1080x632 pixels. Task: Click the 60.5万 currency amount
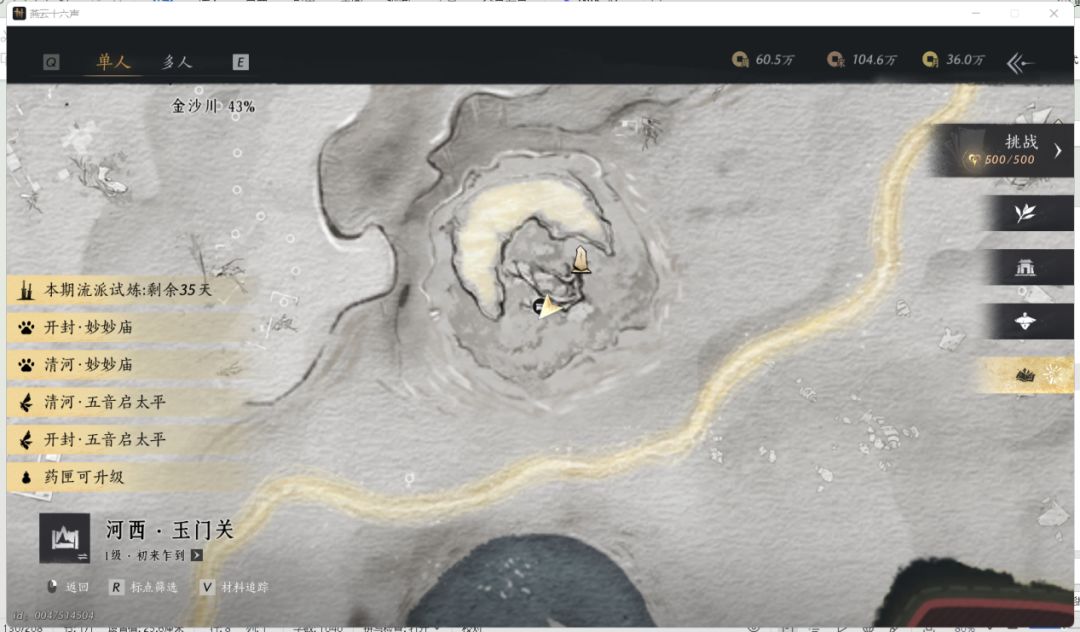click(x=774, y=60)
